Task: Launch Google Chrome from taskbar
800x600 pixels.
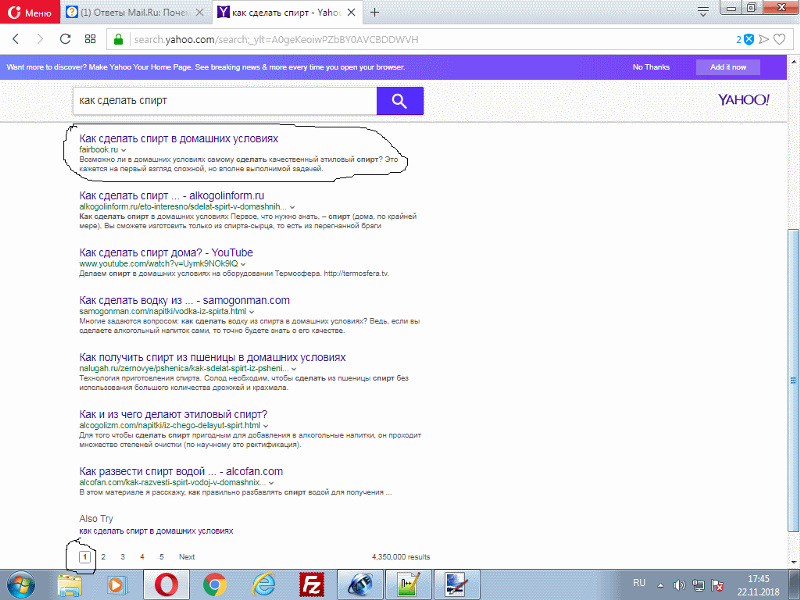Action: (215, 585)
